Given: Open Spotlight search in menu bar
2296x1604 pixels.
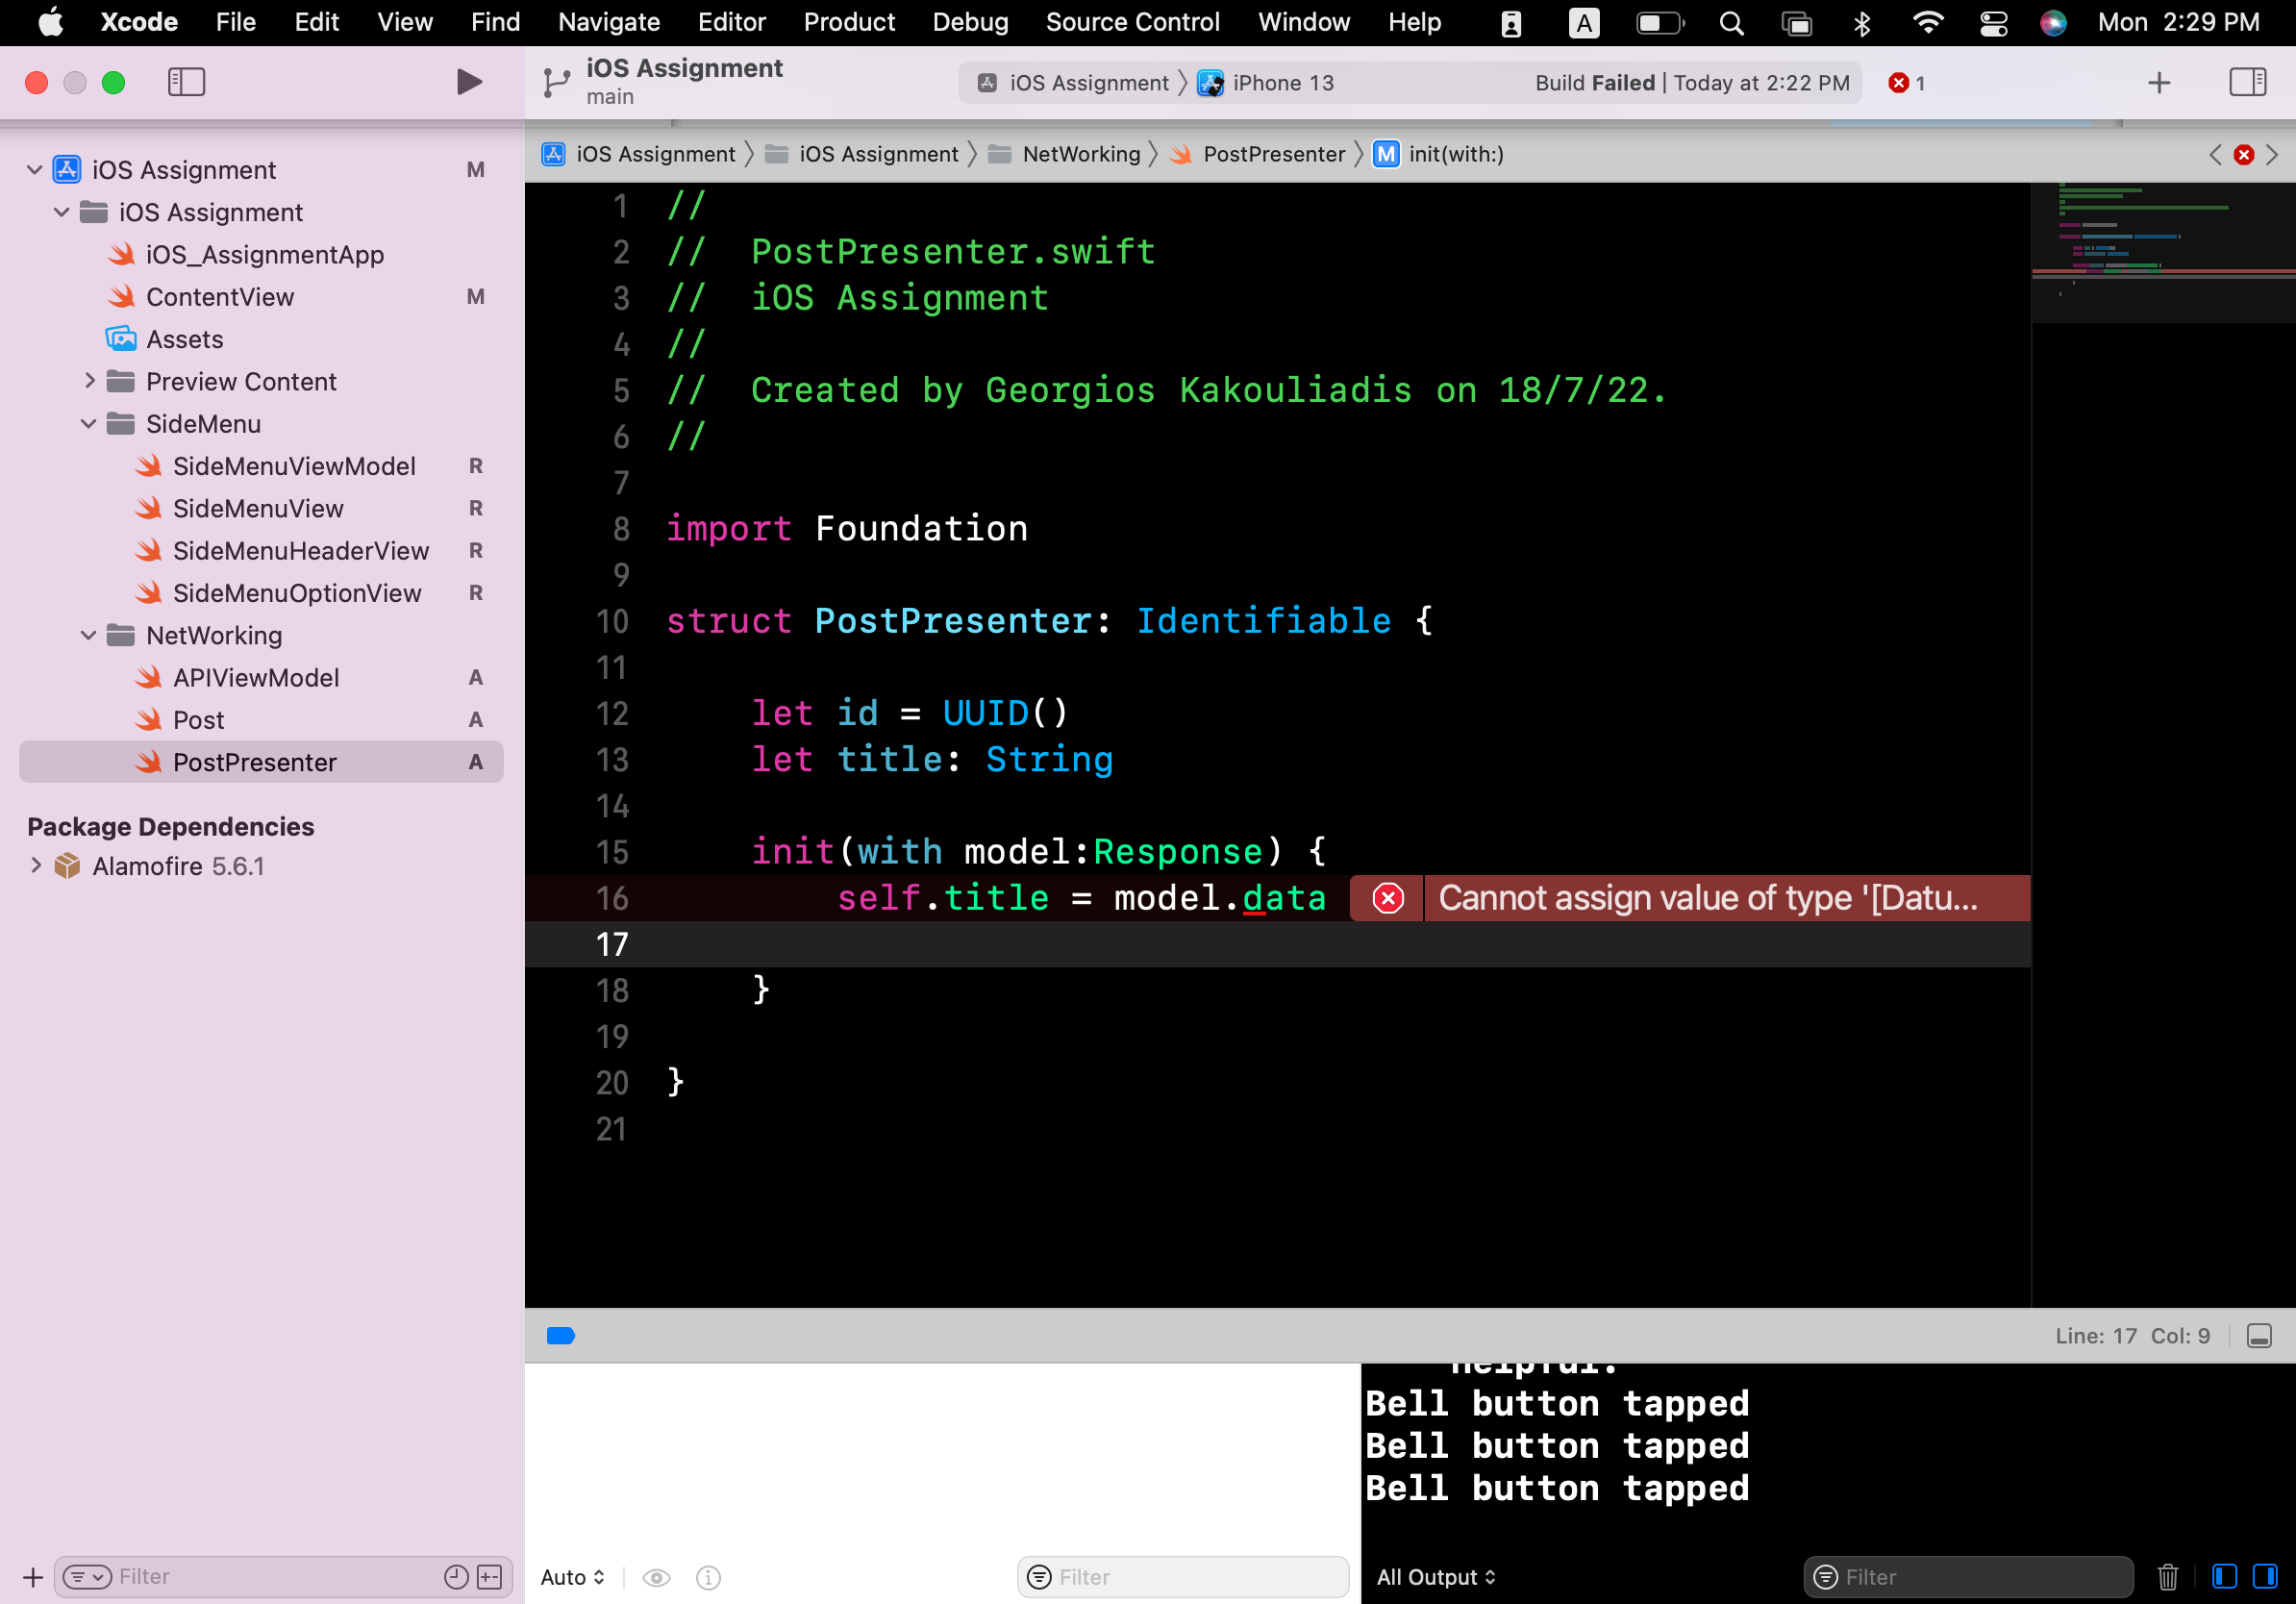Looking at the screenshot, I should click(x=1732, y=22).
